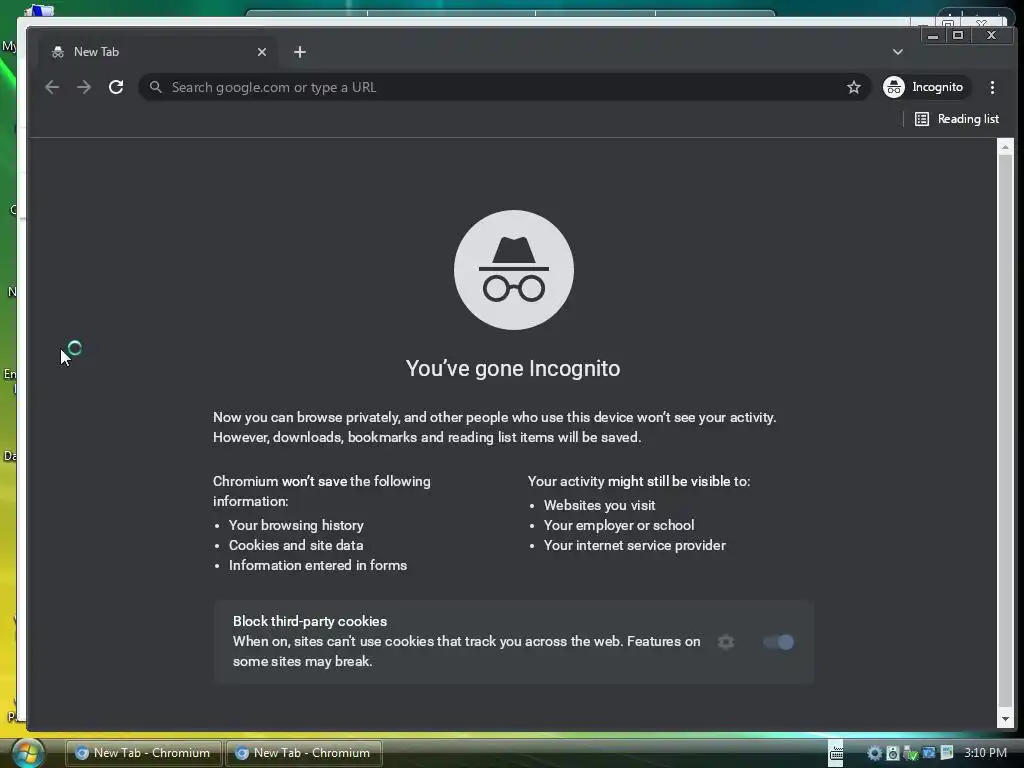Minimize the Chromium window
1024x768 pixels.
(x=933, y=35)
